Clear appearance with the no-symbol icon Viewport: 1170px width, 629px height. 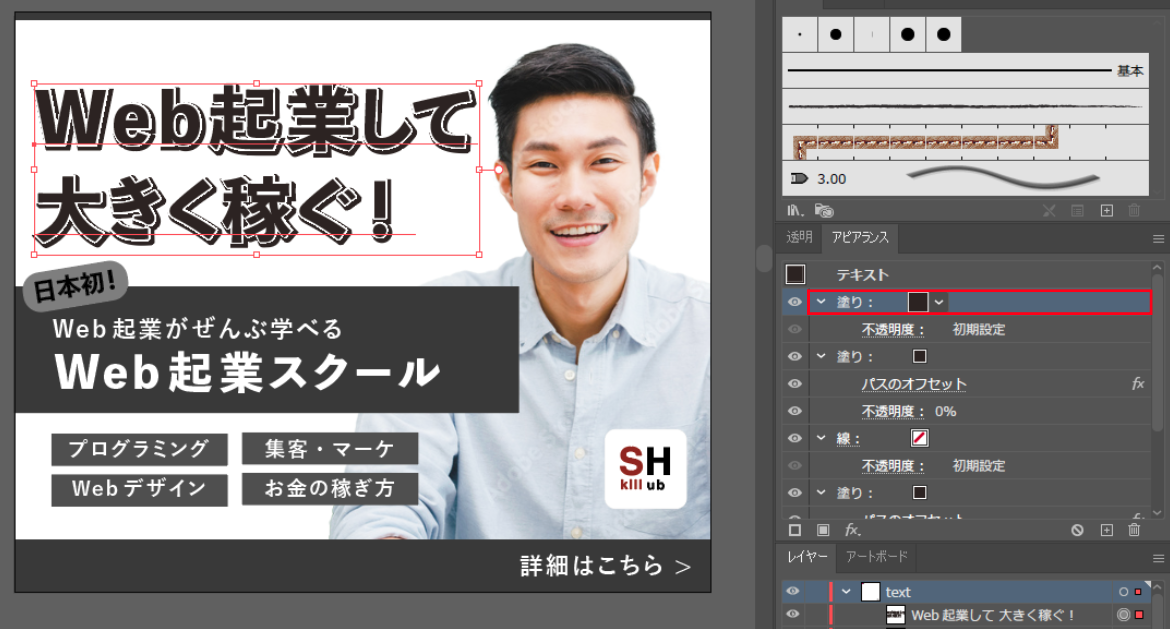[1077, 530]
